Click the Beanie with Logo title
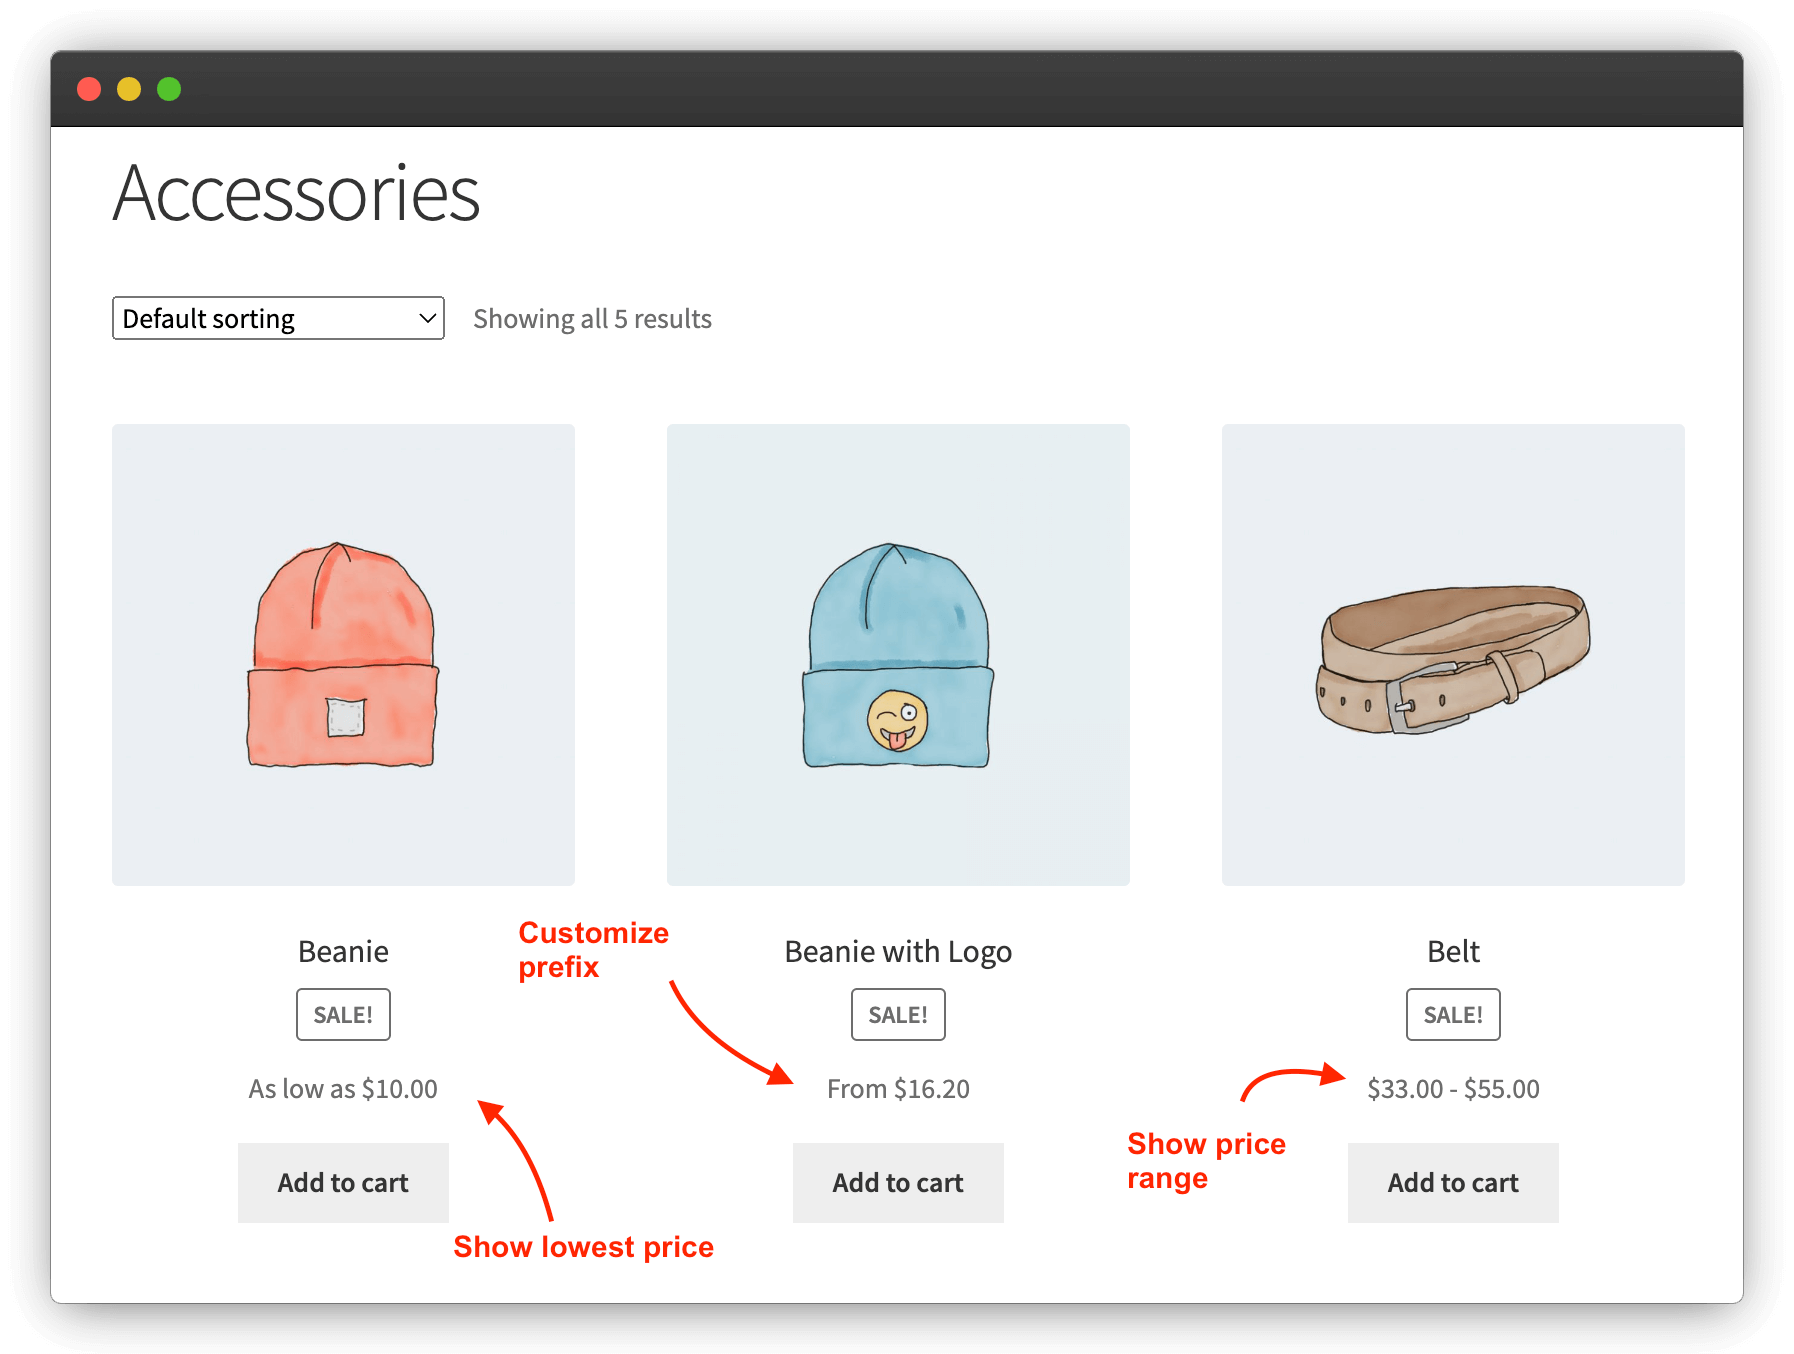 (x=898, y=951)
